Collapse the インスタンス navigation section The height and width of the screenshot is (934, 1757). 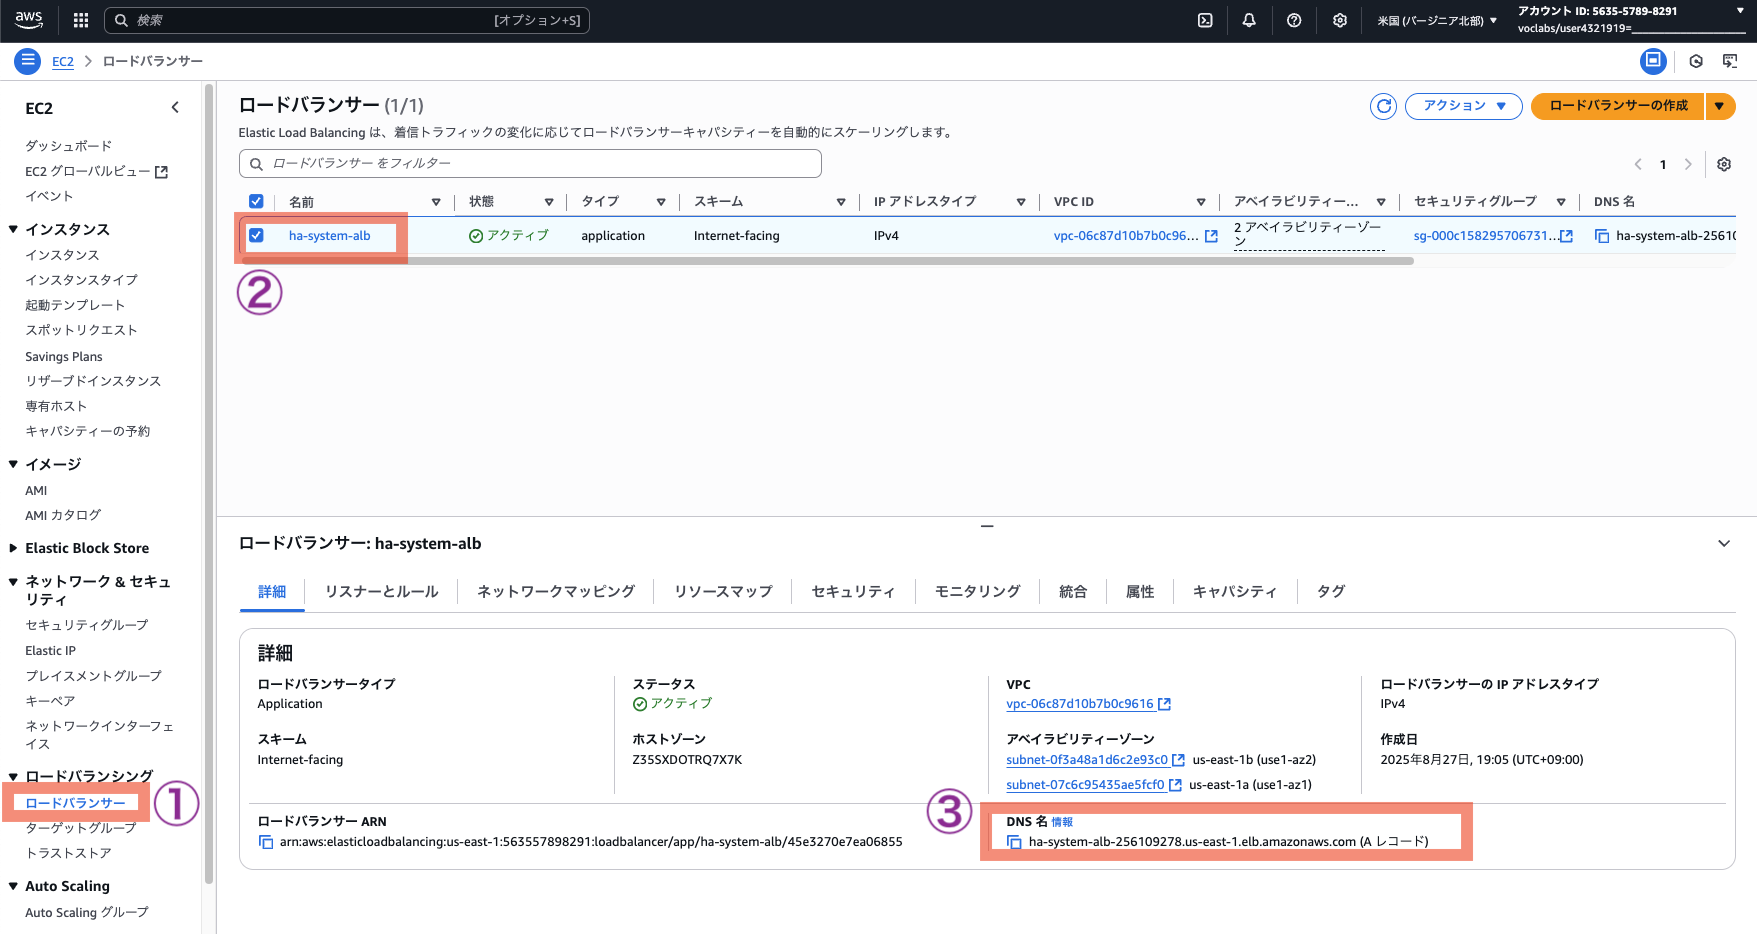[13, 229]
